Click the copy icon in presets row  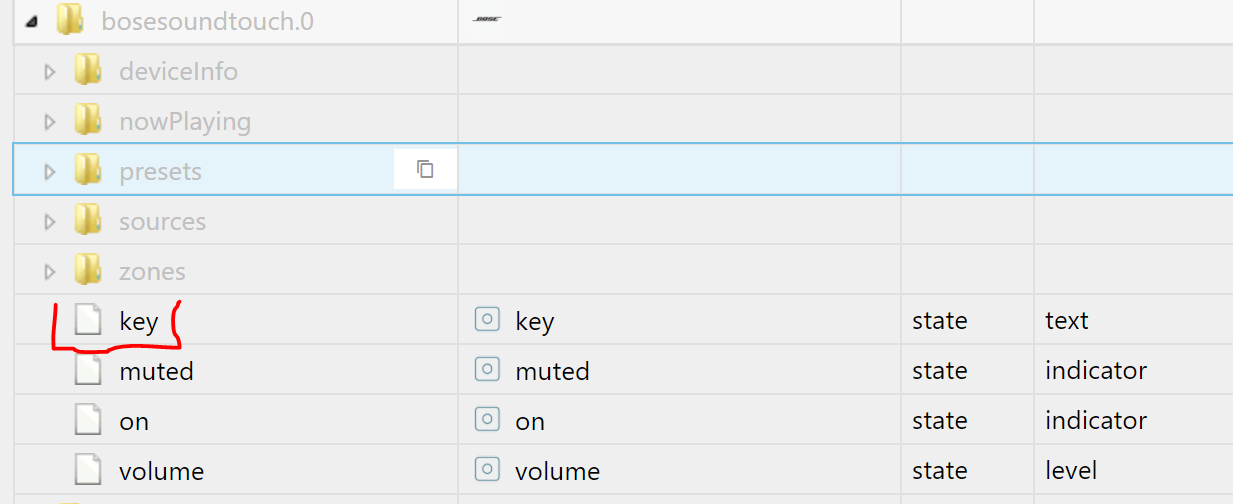click(425, 170)
